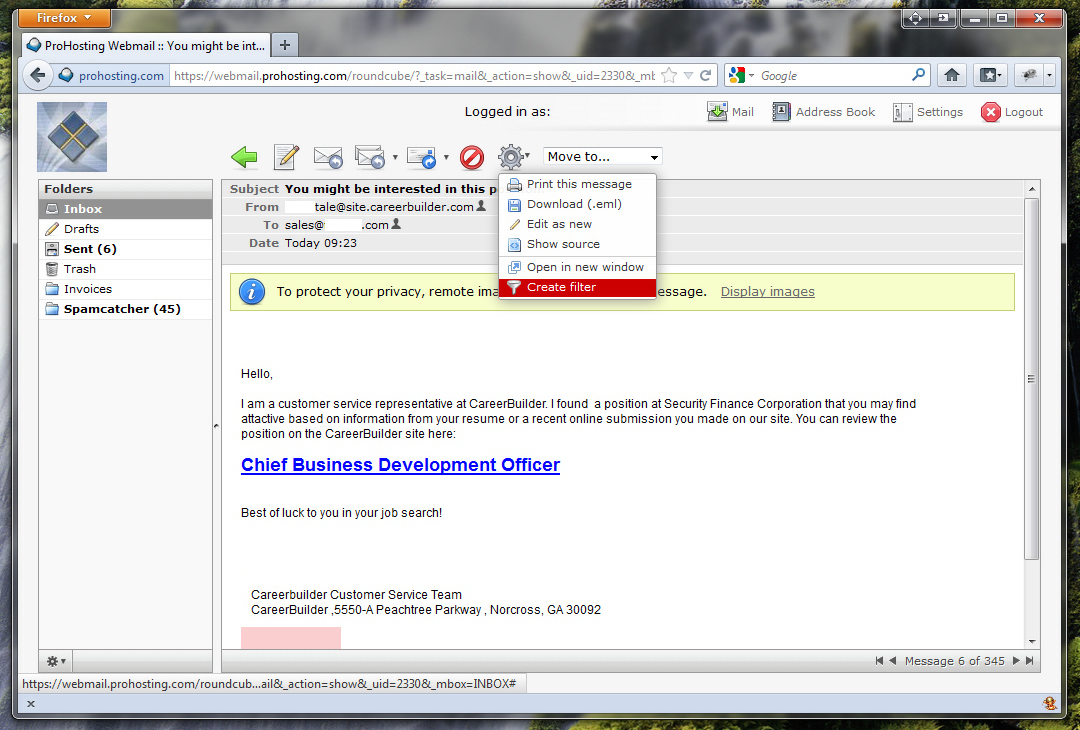Open the Spamcatcher (45) folder

click(125, 309)
